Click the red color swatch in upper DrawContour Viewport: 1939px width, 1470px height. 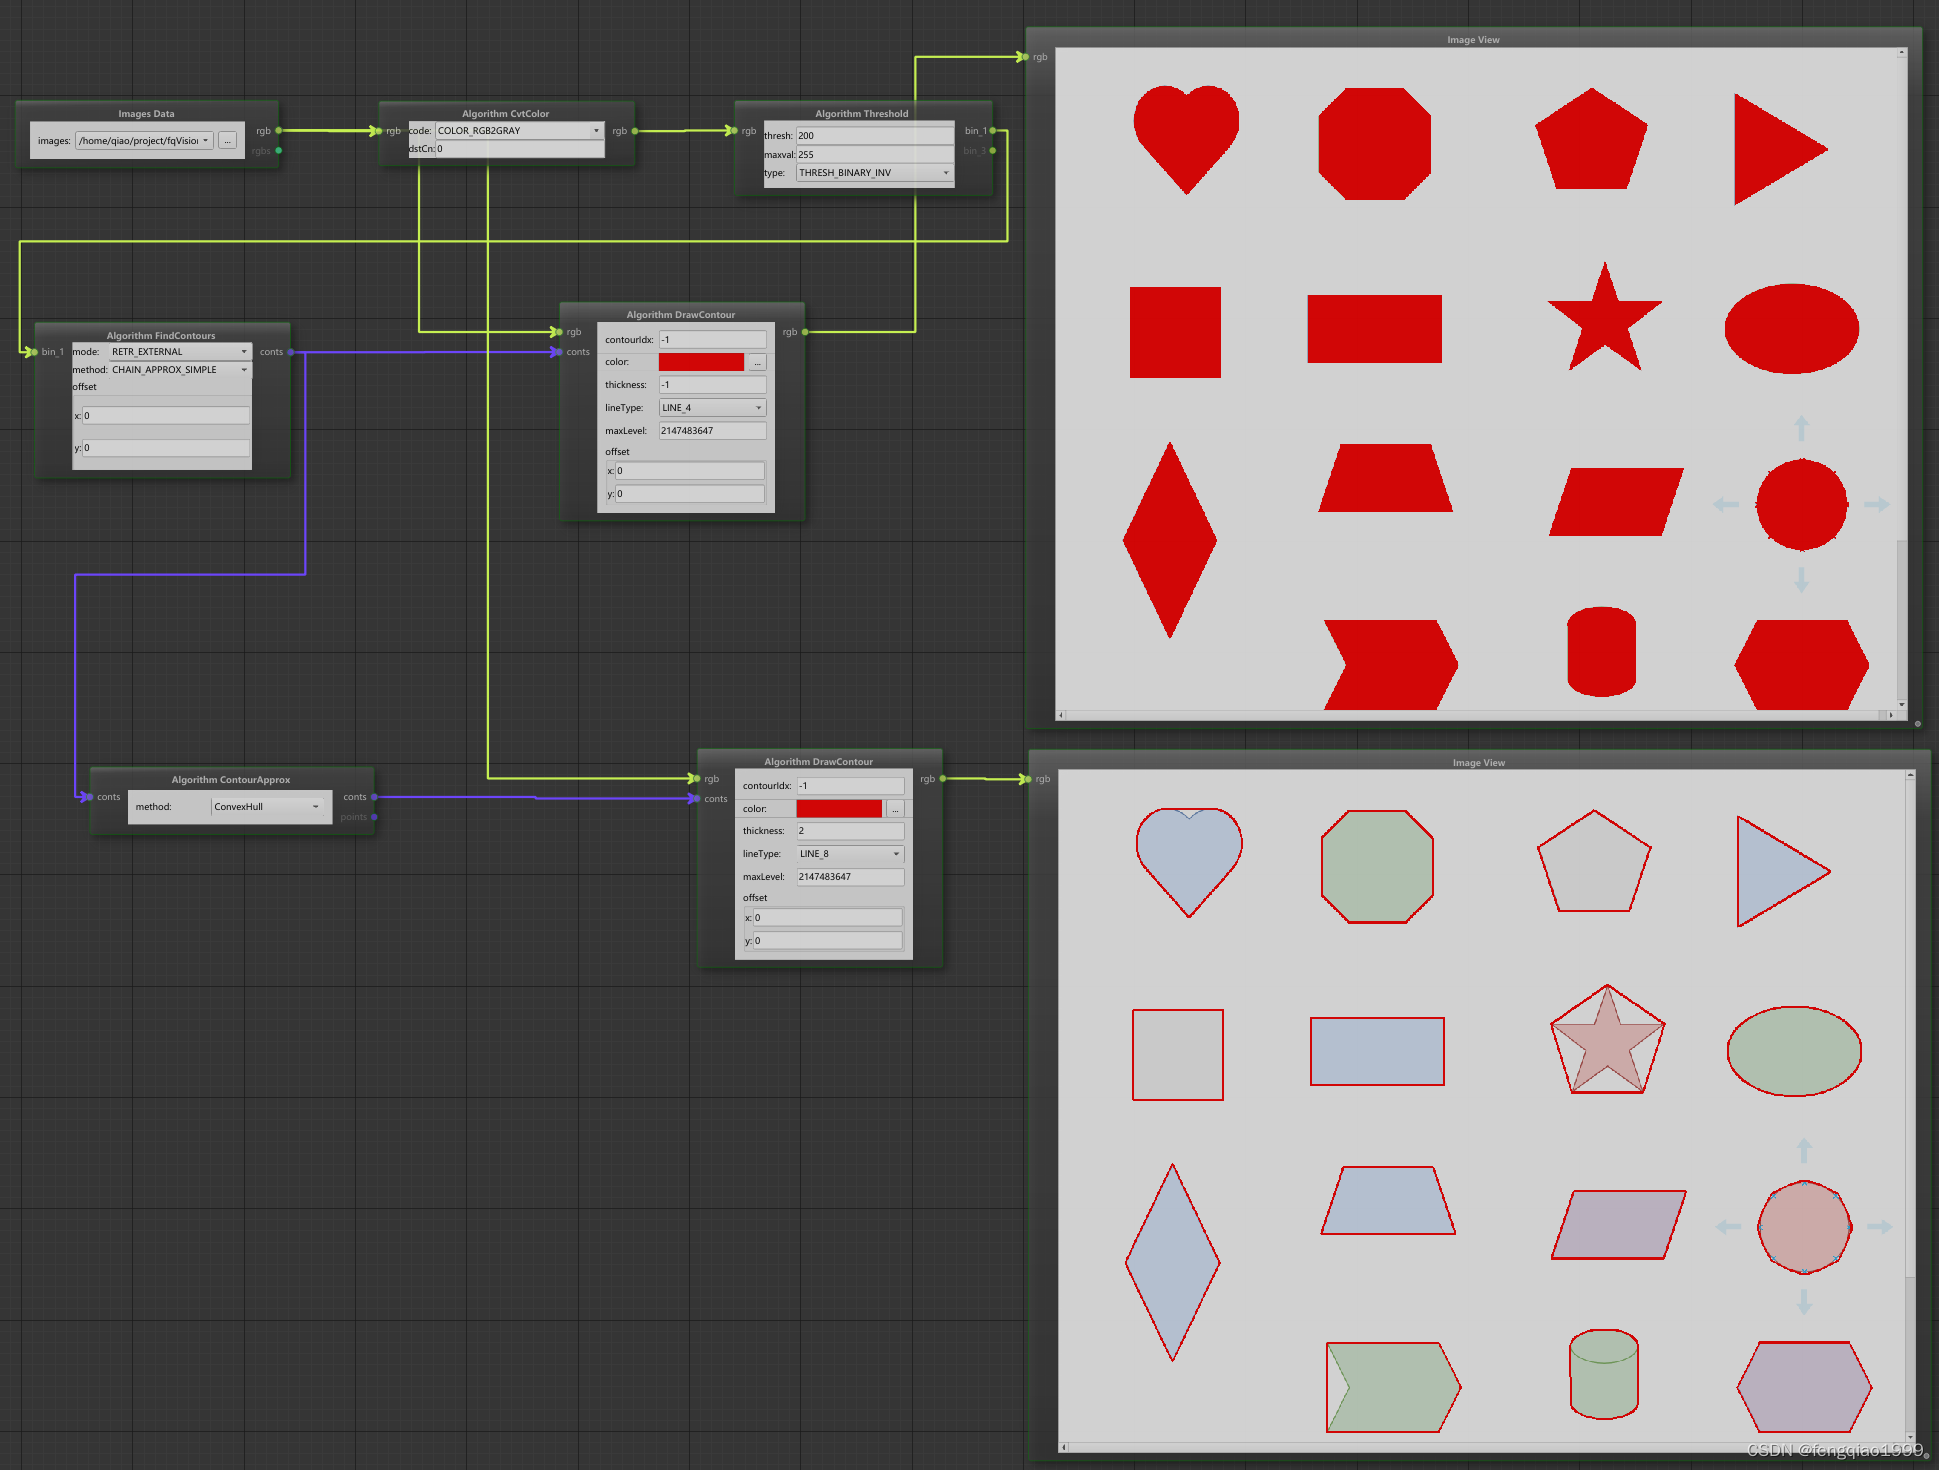point(701,362)
